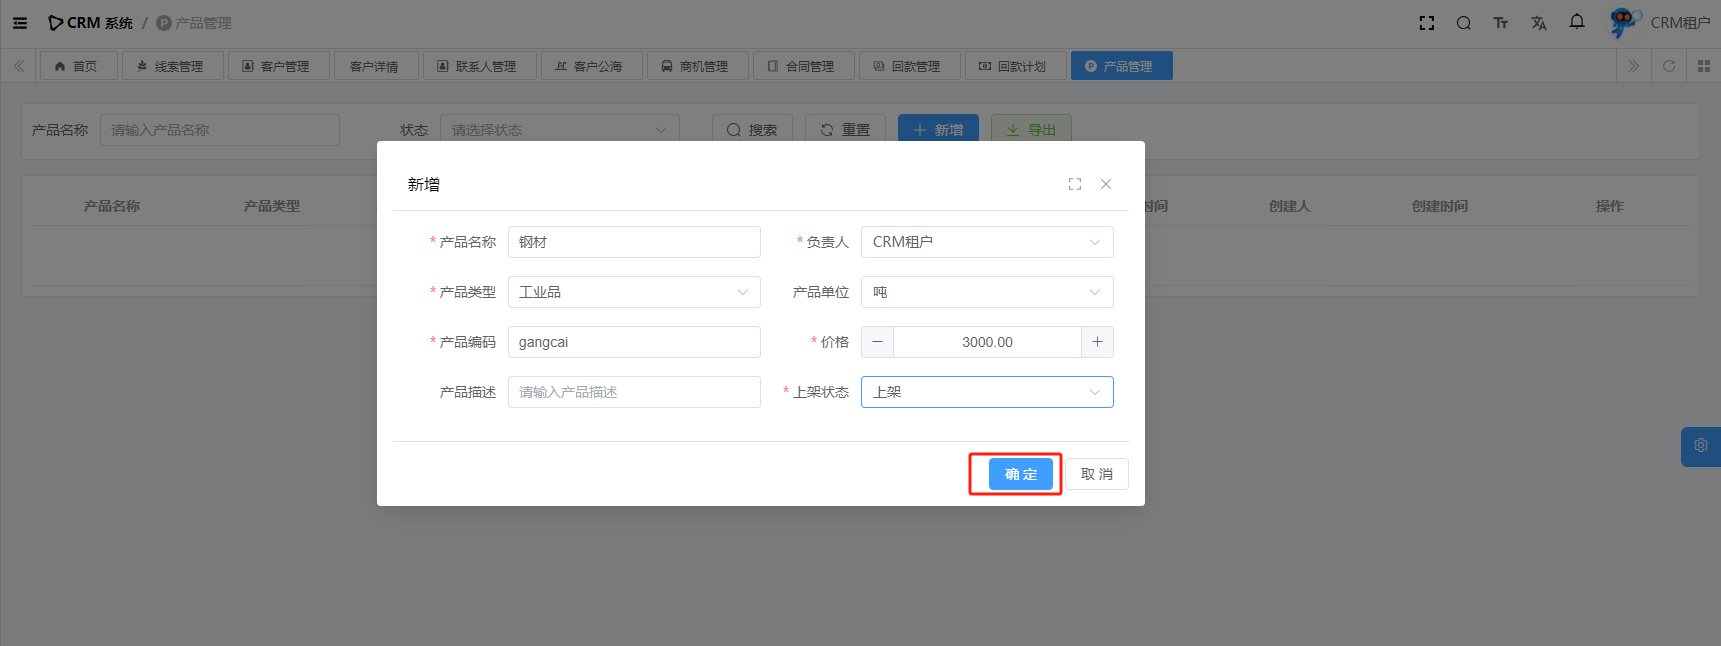
Task: Increase price with plus button
Action: (x=1097, y=342)
